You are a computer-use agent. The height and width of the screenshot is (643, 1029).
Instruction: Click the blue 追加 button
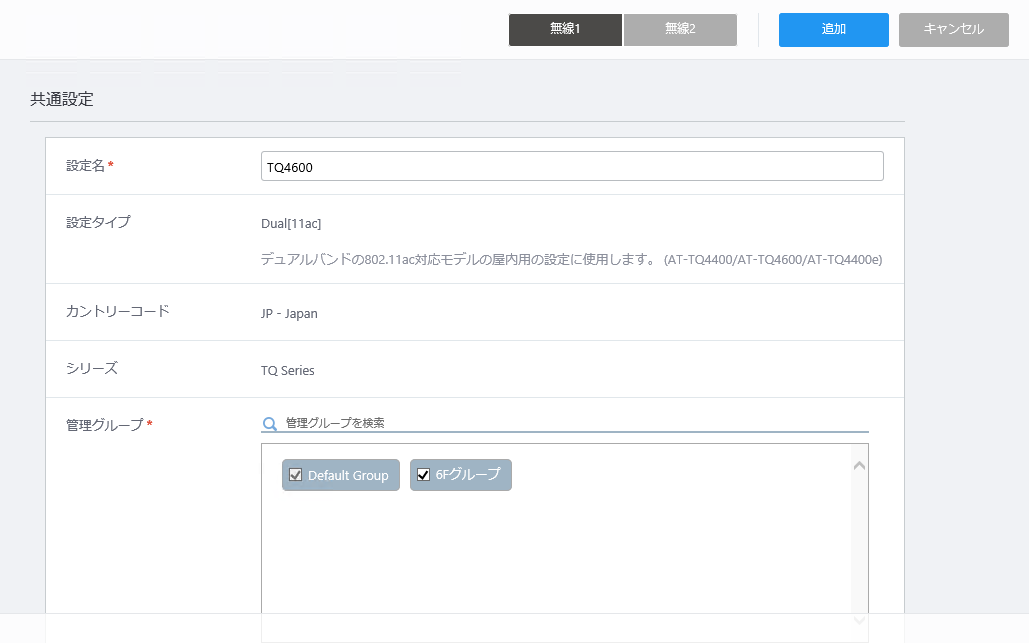coord(833,30)
